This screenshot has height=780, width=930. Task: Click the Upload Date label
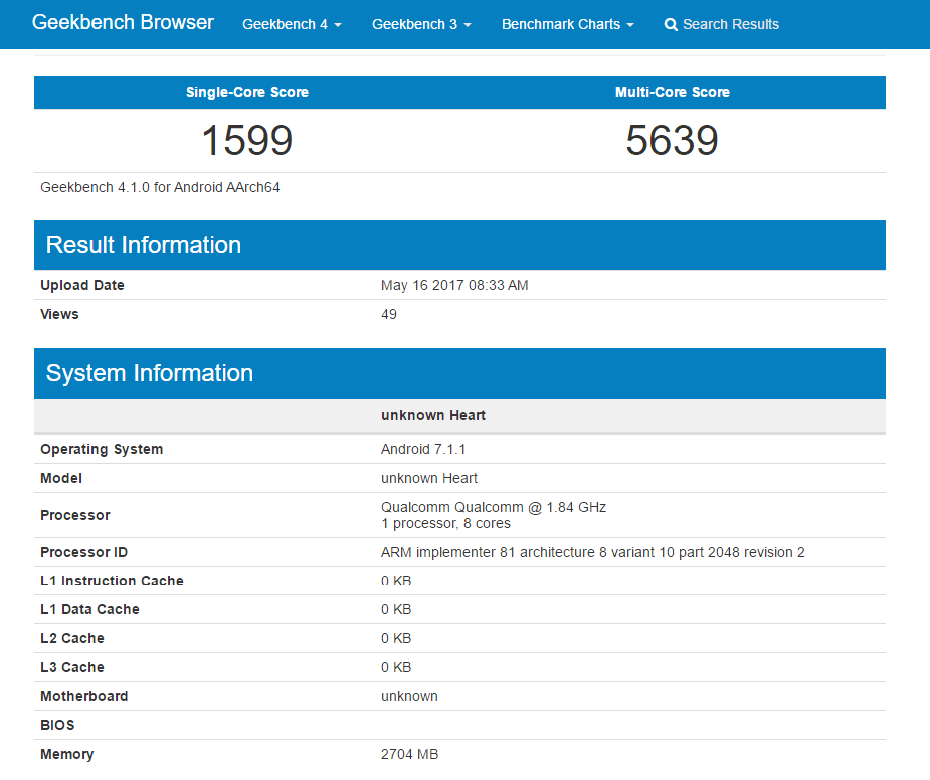tap(82, 285)
